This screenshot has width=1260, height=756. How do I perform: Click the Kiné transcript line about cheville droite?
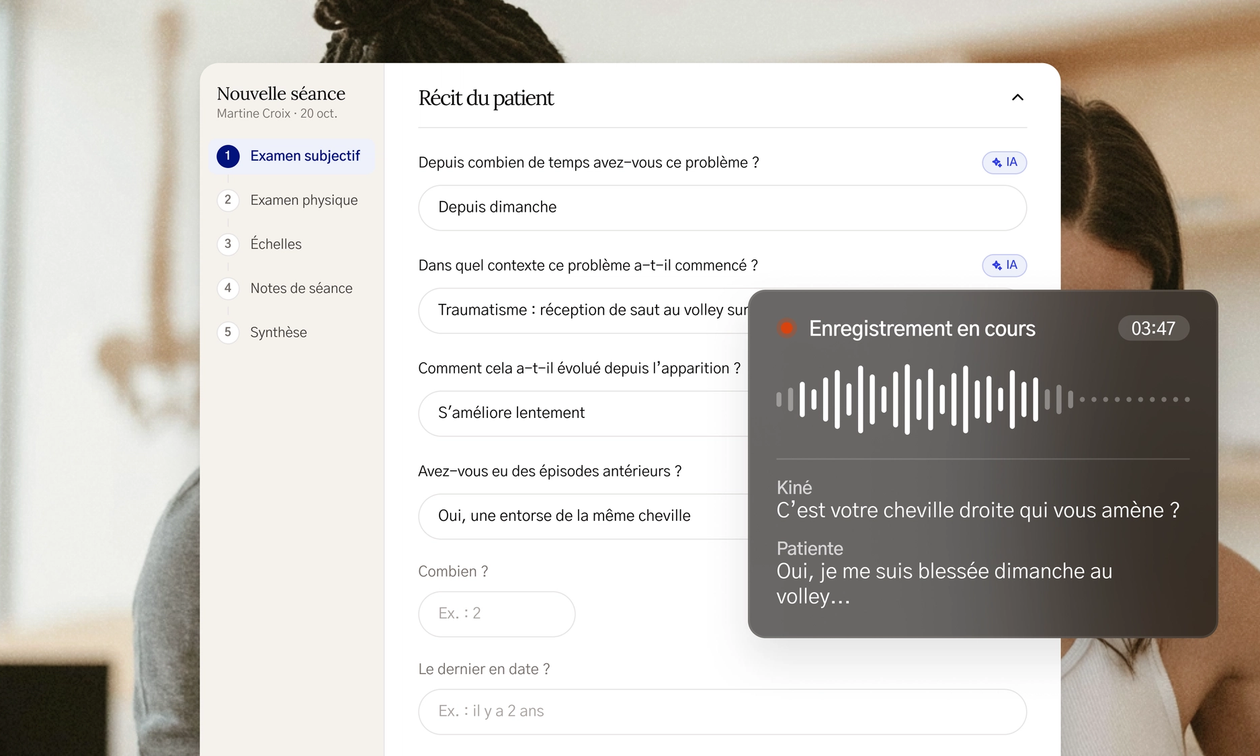(x=978, y=510)
